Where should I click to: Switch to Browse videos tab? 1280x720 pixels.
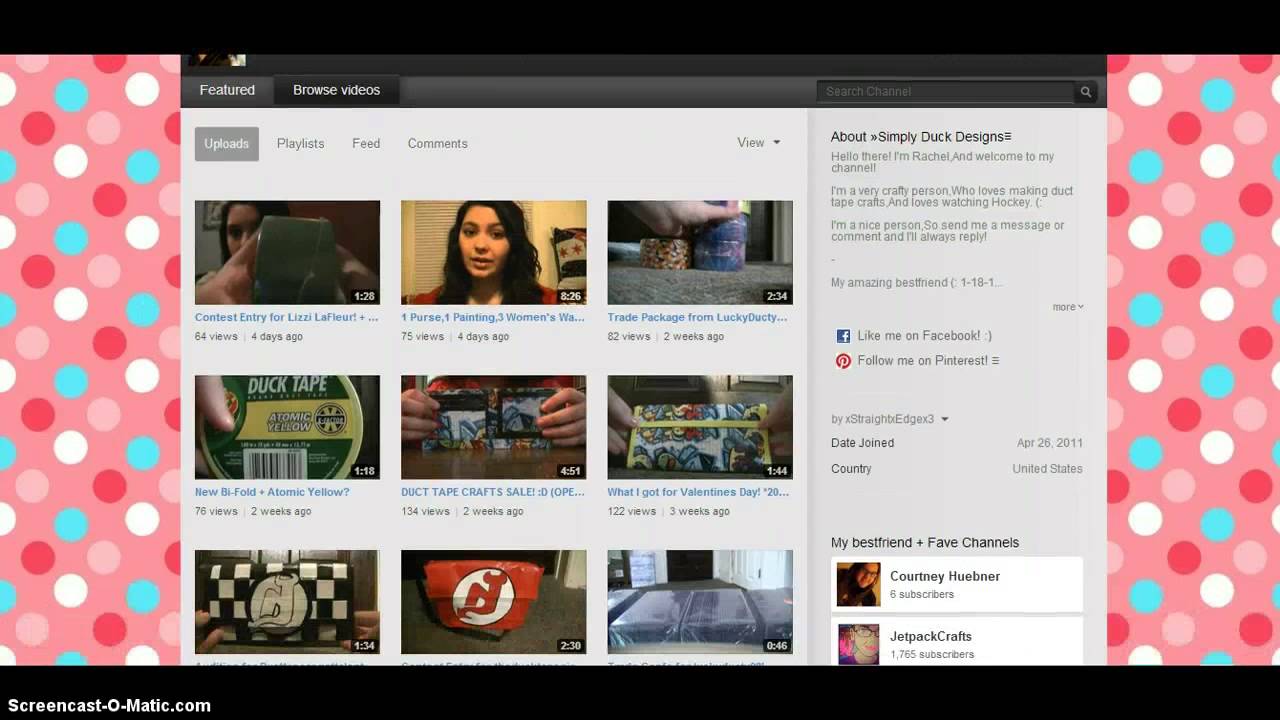[336, 90]
